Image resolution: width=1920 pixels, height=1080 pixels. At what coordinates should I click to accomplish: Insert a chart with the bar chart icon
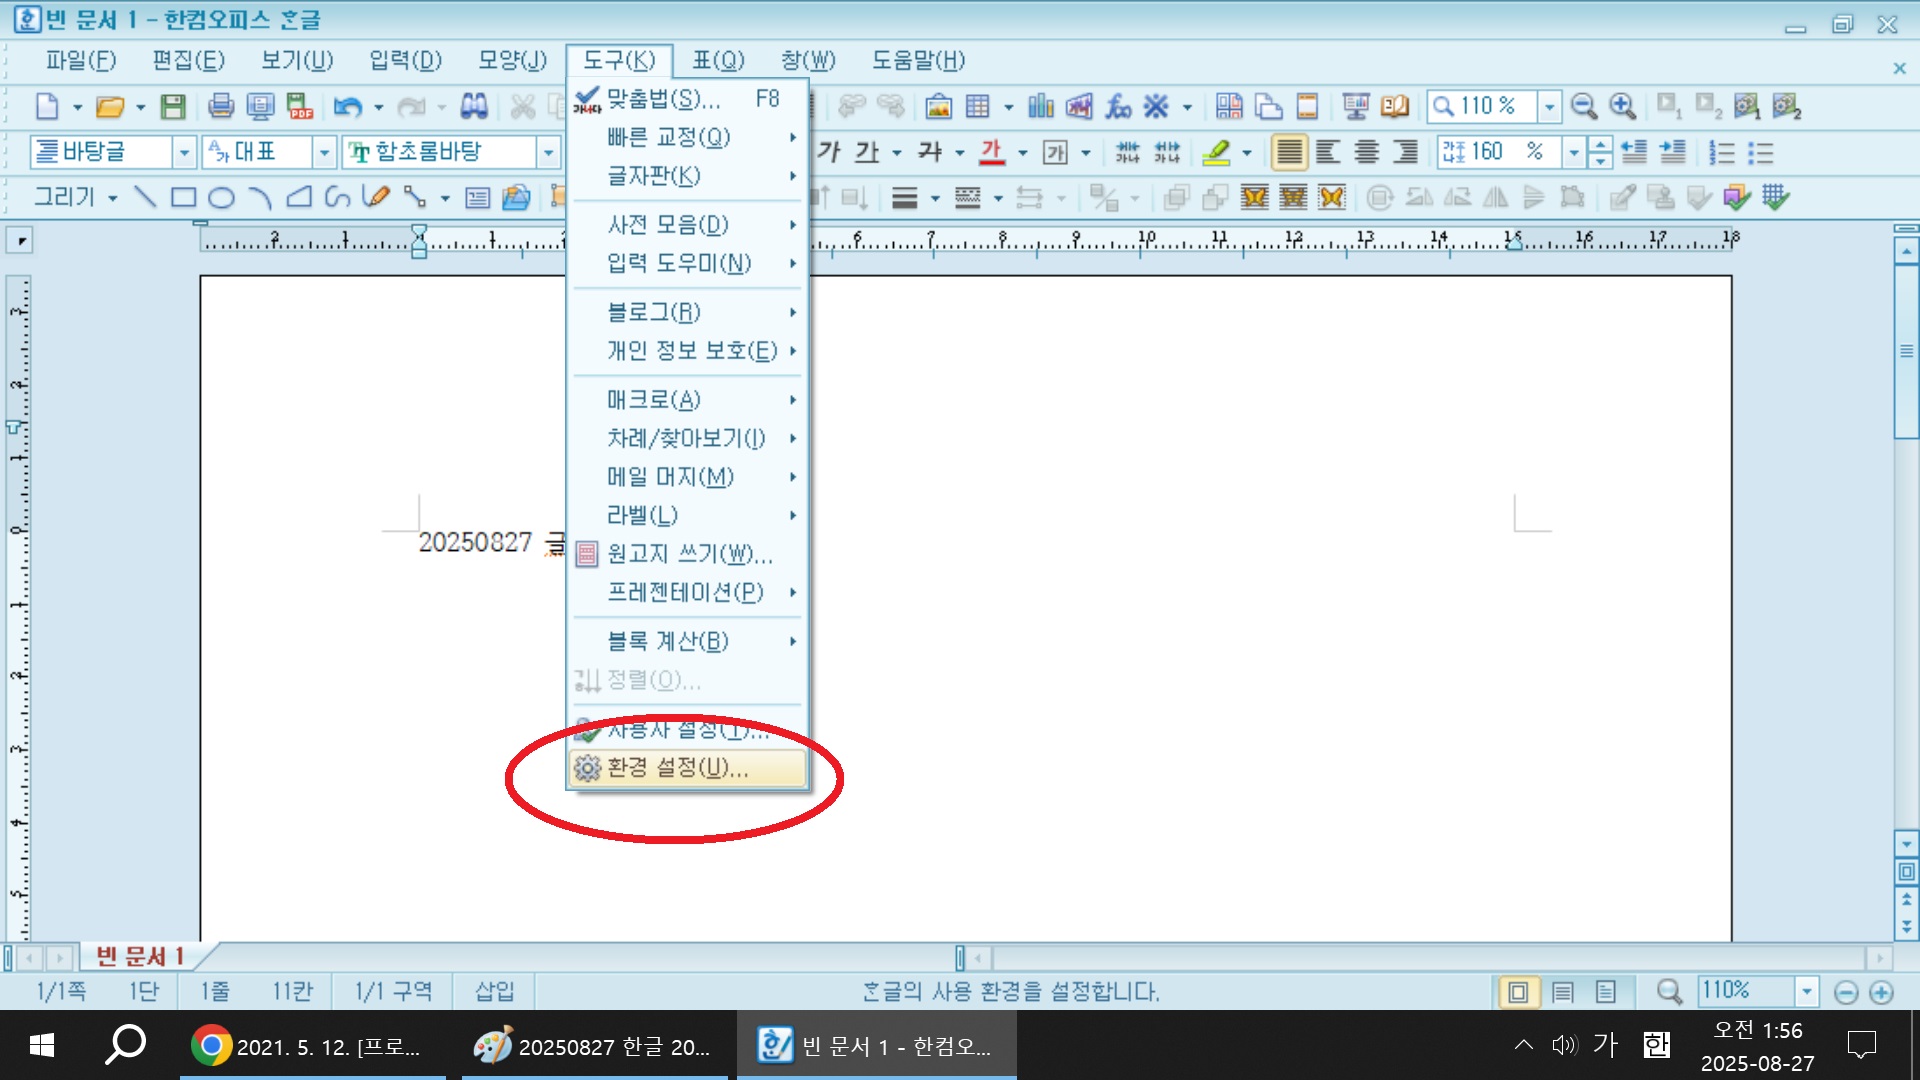(1041, 106)
